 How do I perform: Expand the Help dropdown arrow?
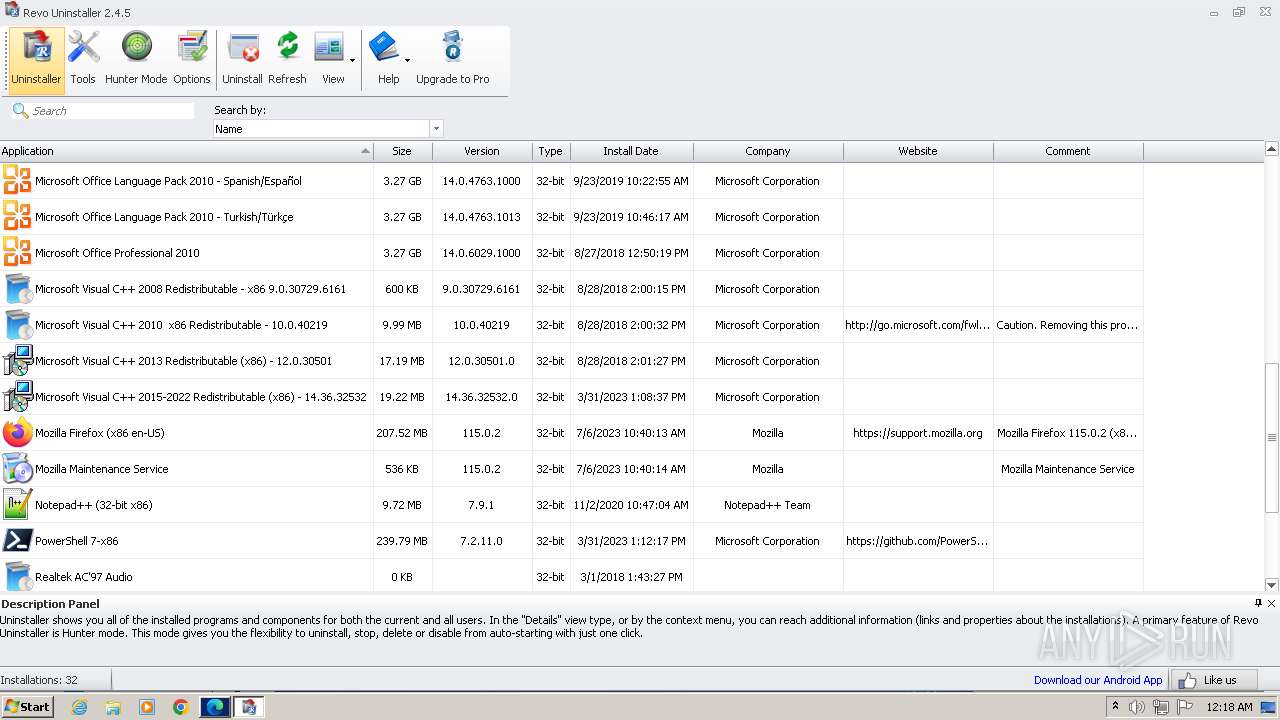(x=407, y=60)
